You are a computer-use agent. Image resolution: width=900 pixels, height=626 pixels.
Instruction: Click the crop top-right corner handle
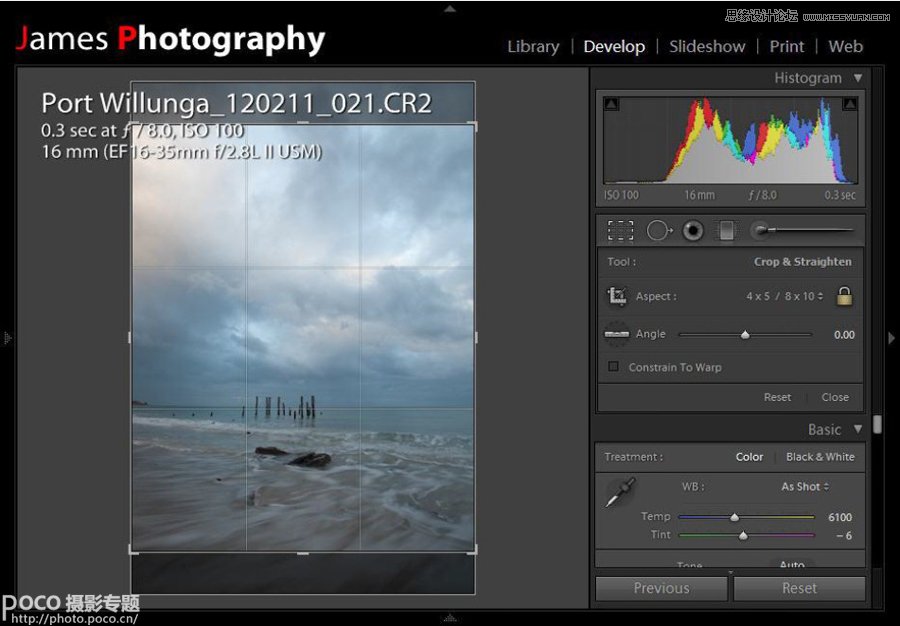474,125
